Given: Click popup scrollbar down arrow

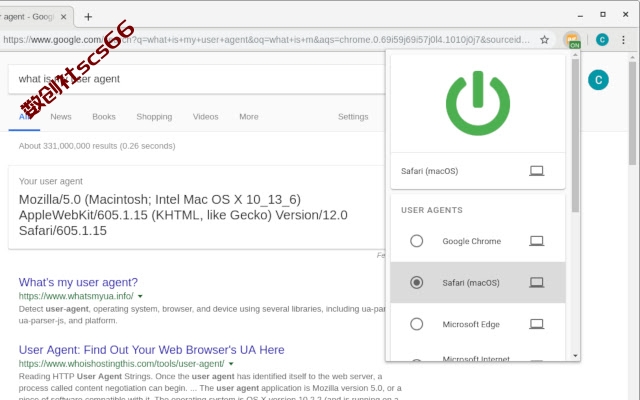Looking at the screenshot, I should click(576, 356).
